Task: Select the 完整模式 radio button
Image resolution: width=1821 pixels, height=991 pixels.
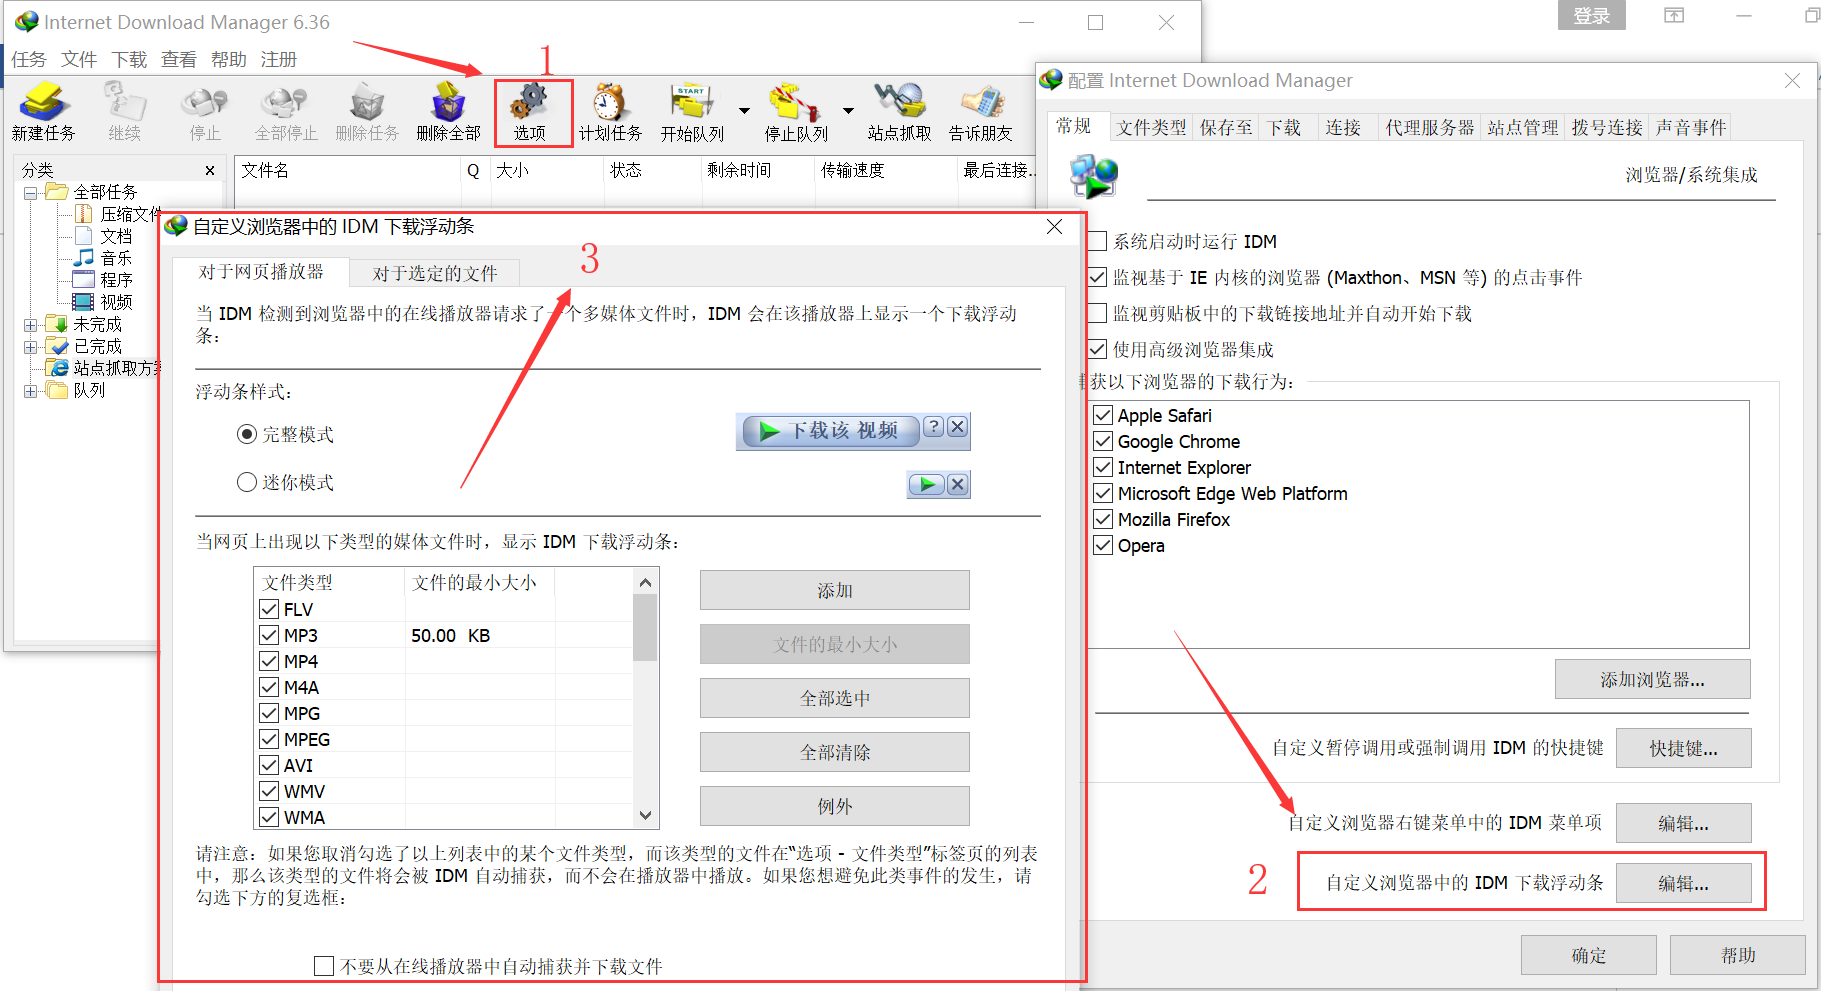Action: pyautogui.click(x=247, y=434)
